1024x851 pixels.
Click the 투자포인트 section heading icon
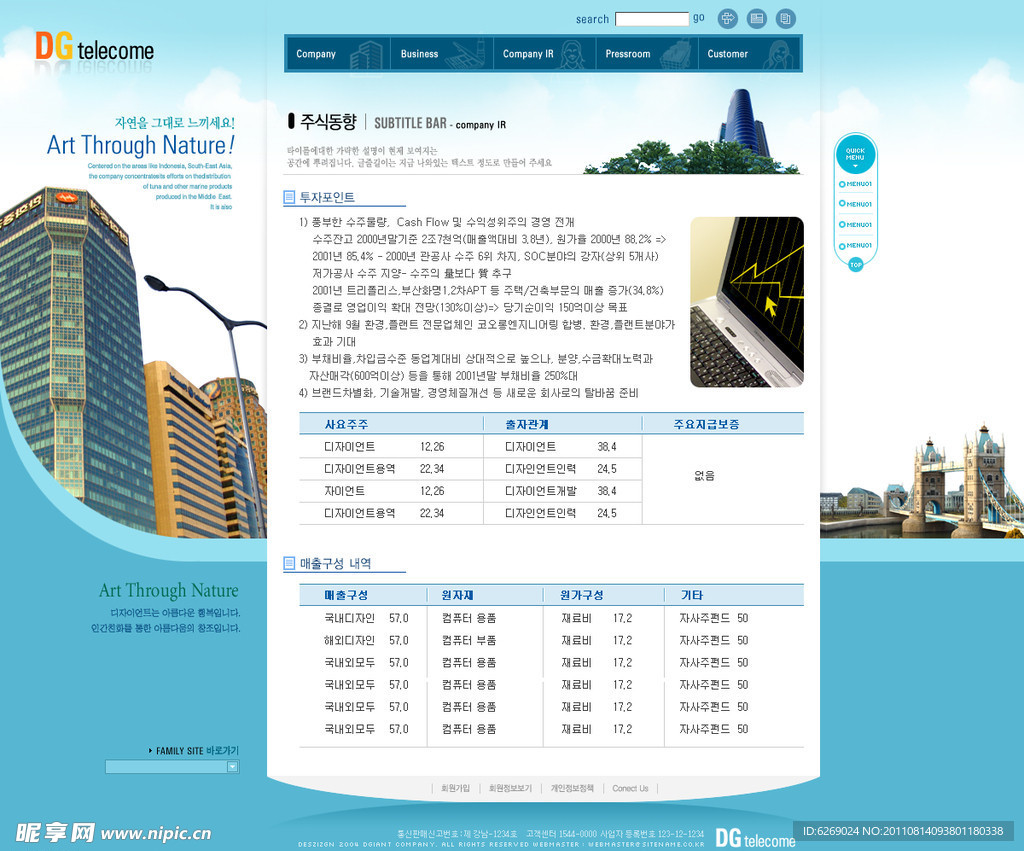[x=290, y=198]
